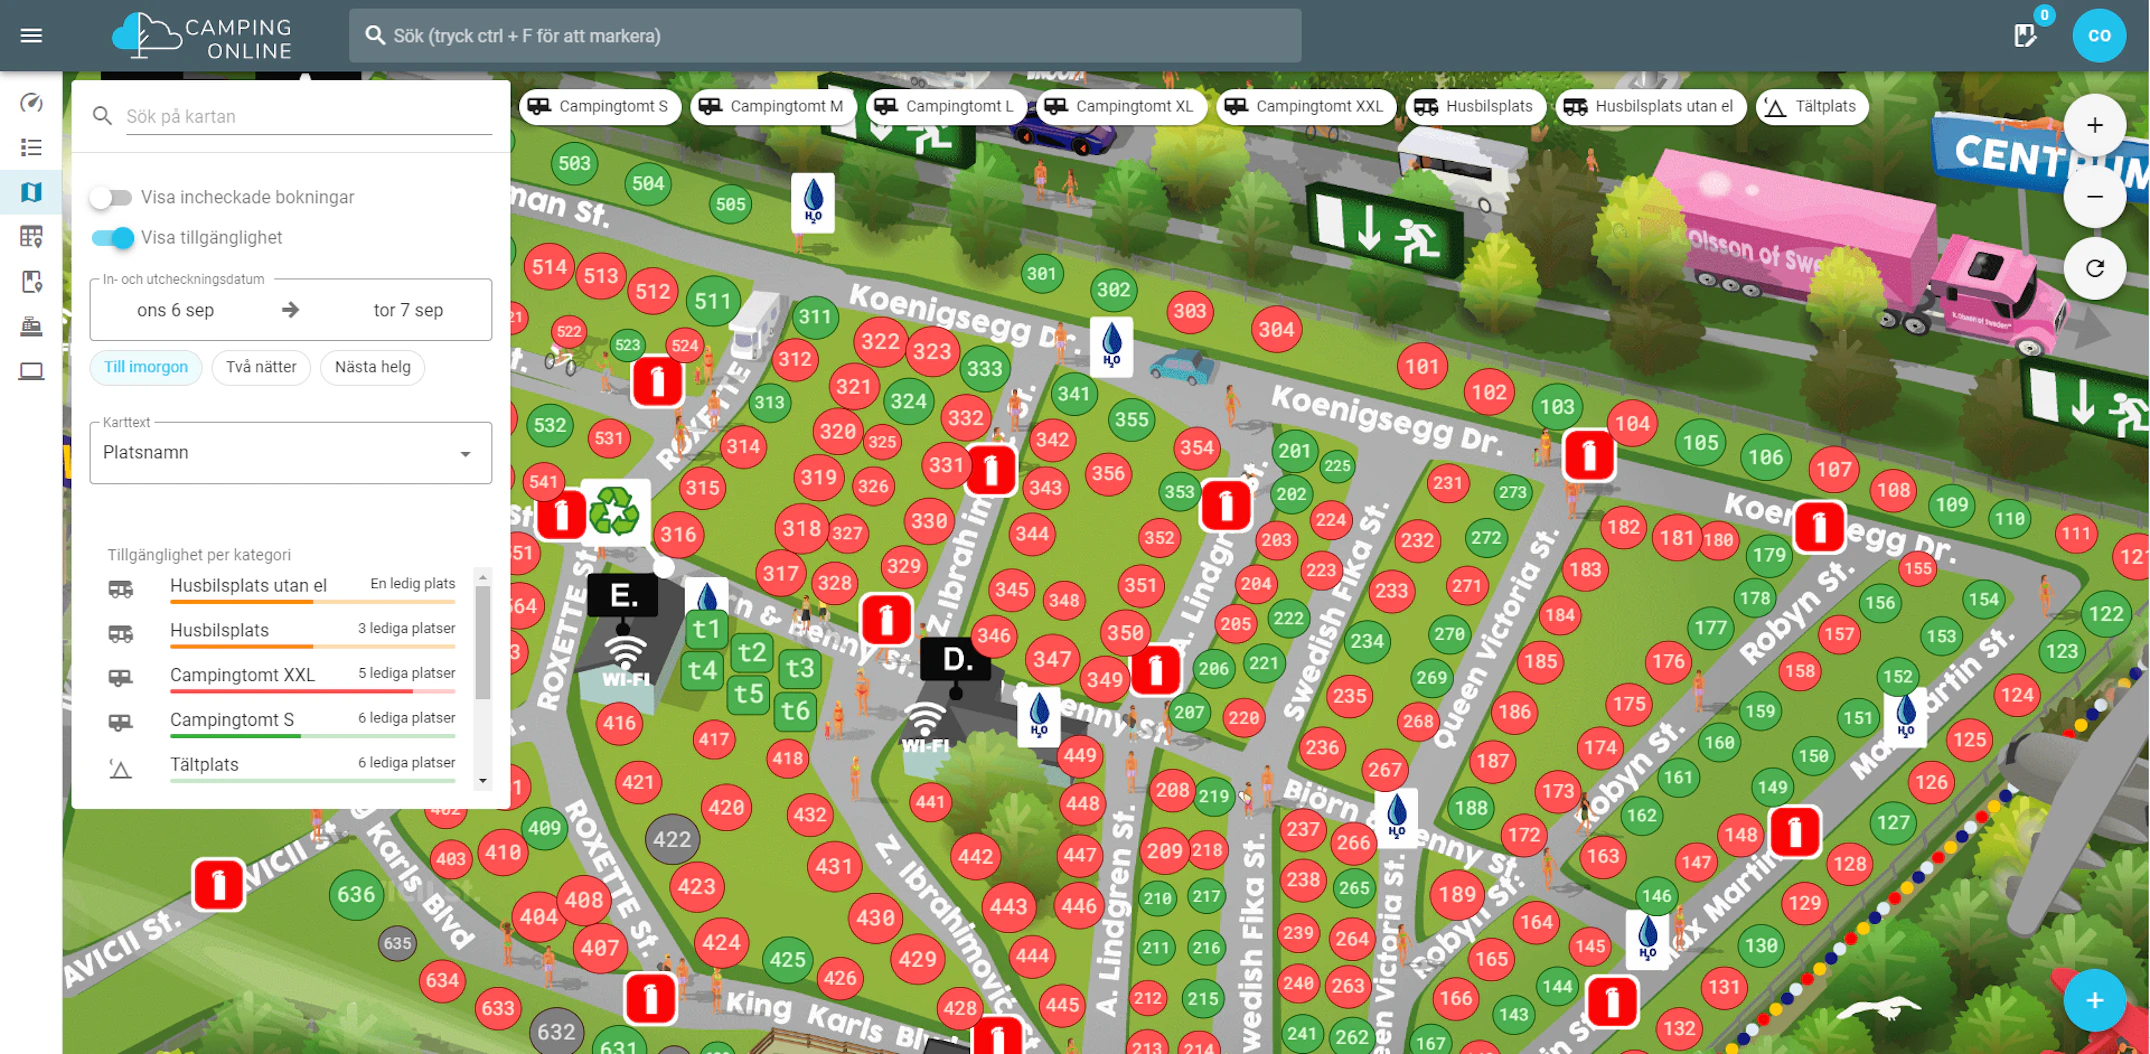Click the magnifier icon in top search bar

pyautogui.click(x=375, y=36)
